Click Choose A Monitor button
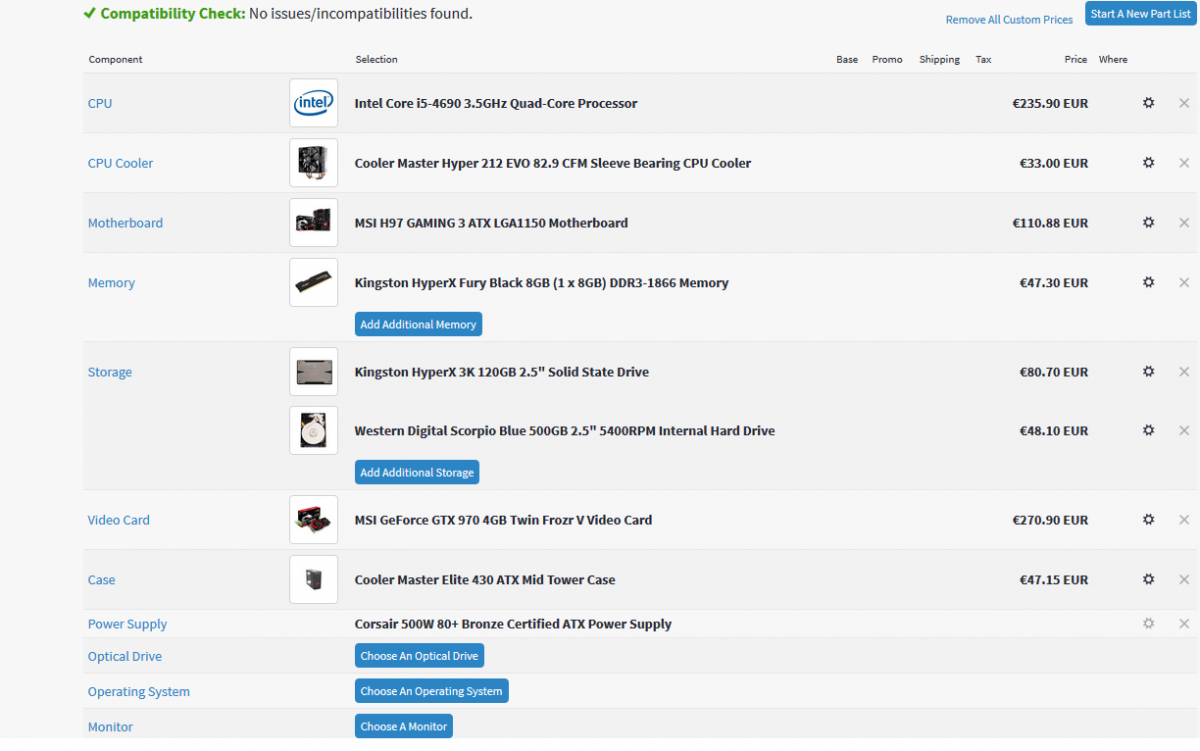 coord(404,726)
